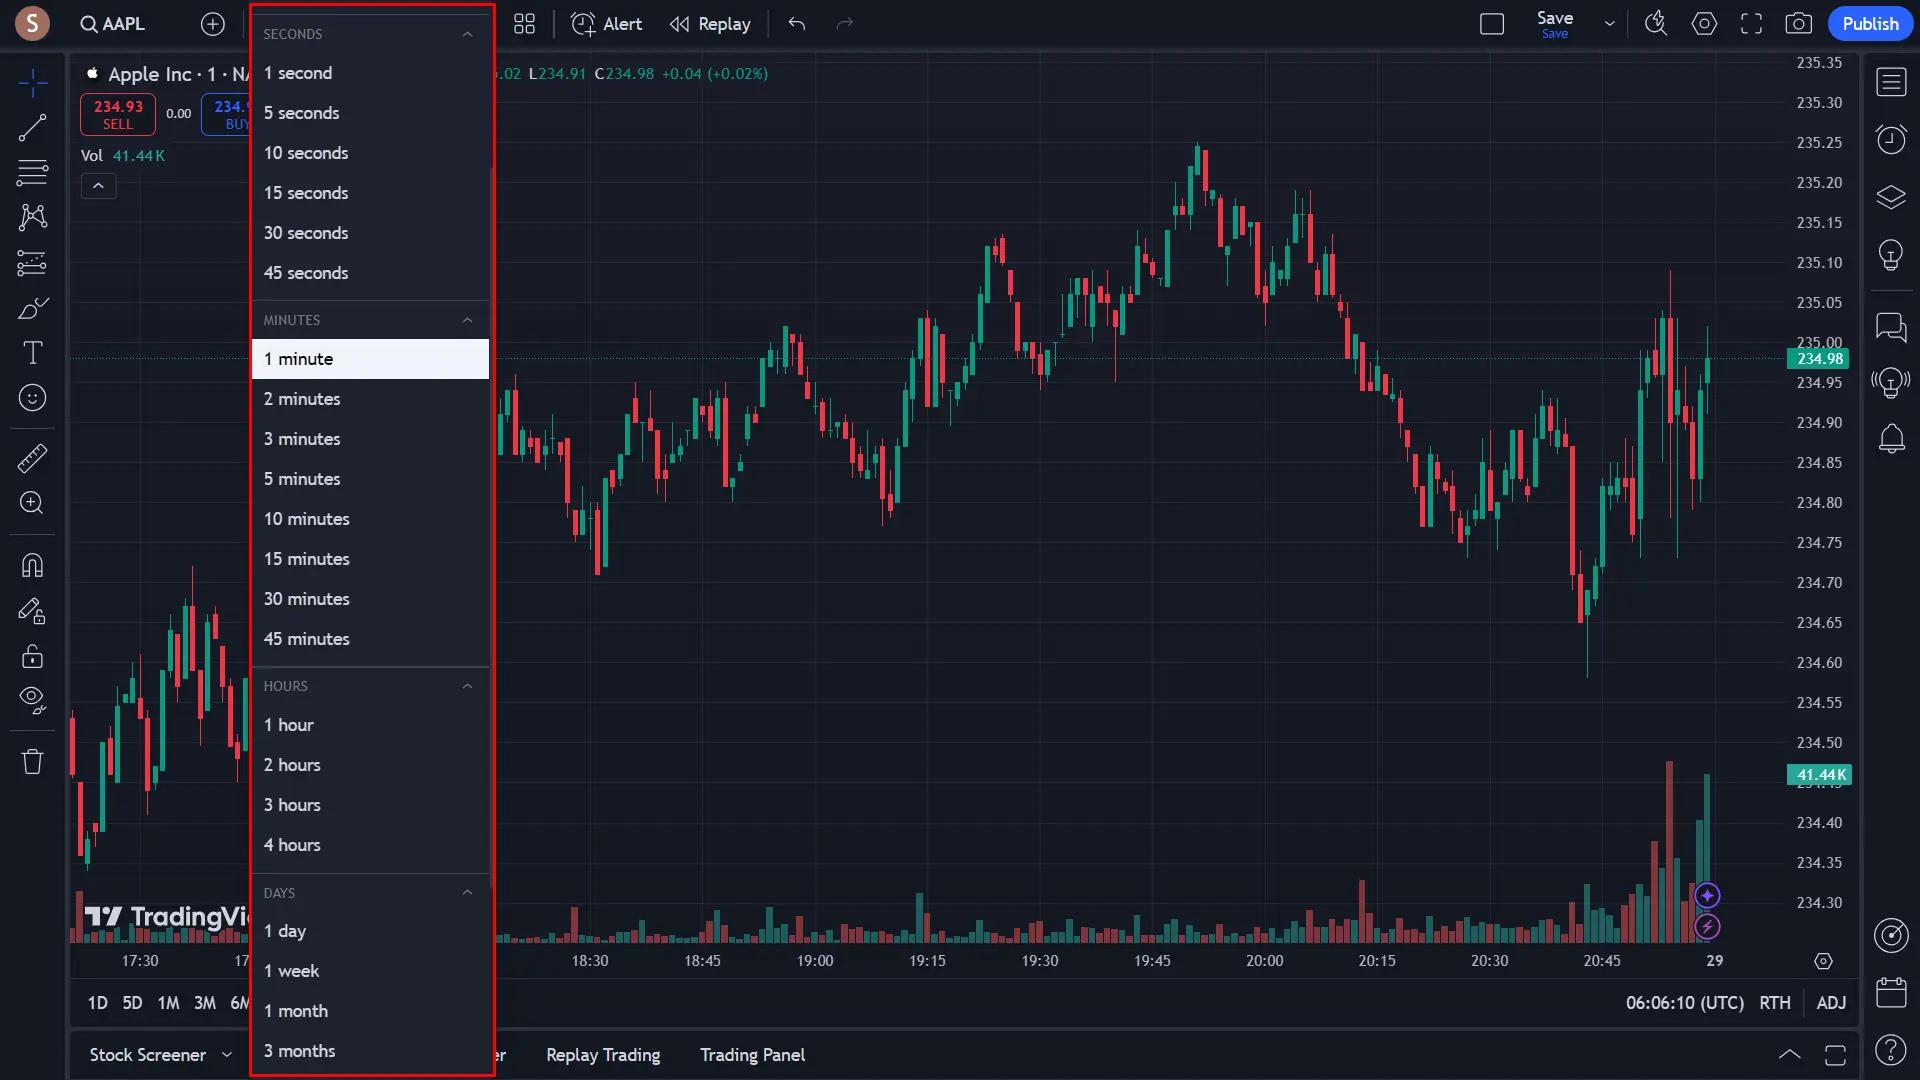
Task: Open price scale settings gear
Action: [1823, 961]
